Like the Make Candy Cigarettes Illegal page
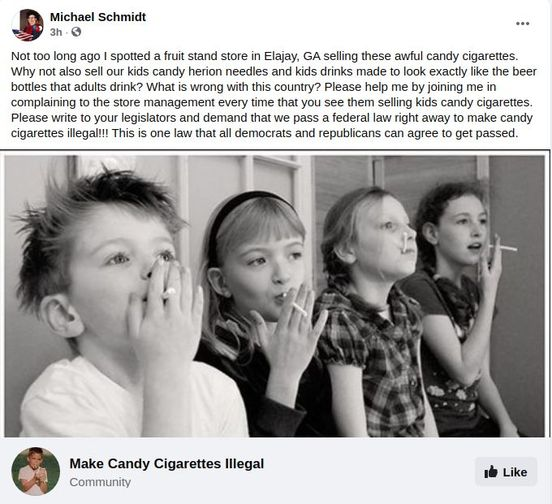This screenshot has height=504, width=552. coord(506,472)
